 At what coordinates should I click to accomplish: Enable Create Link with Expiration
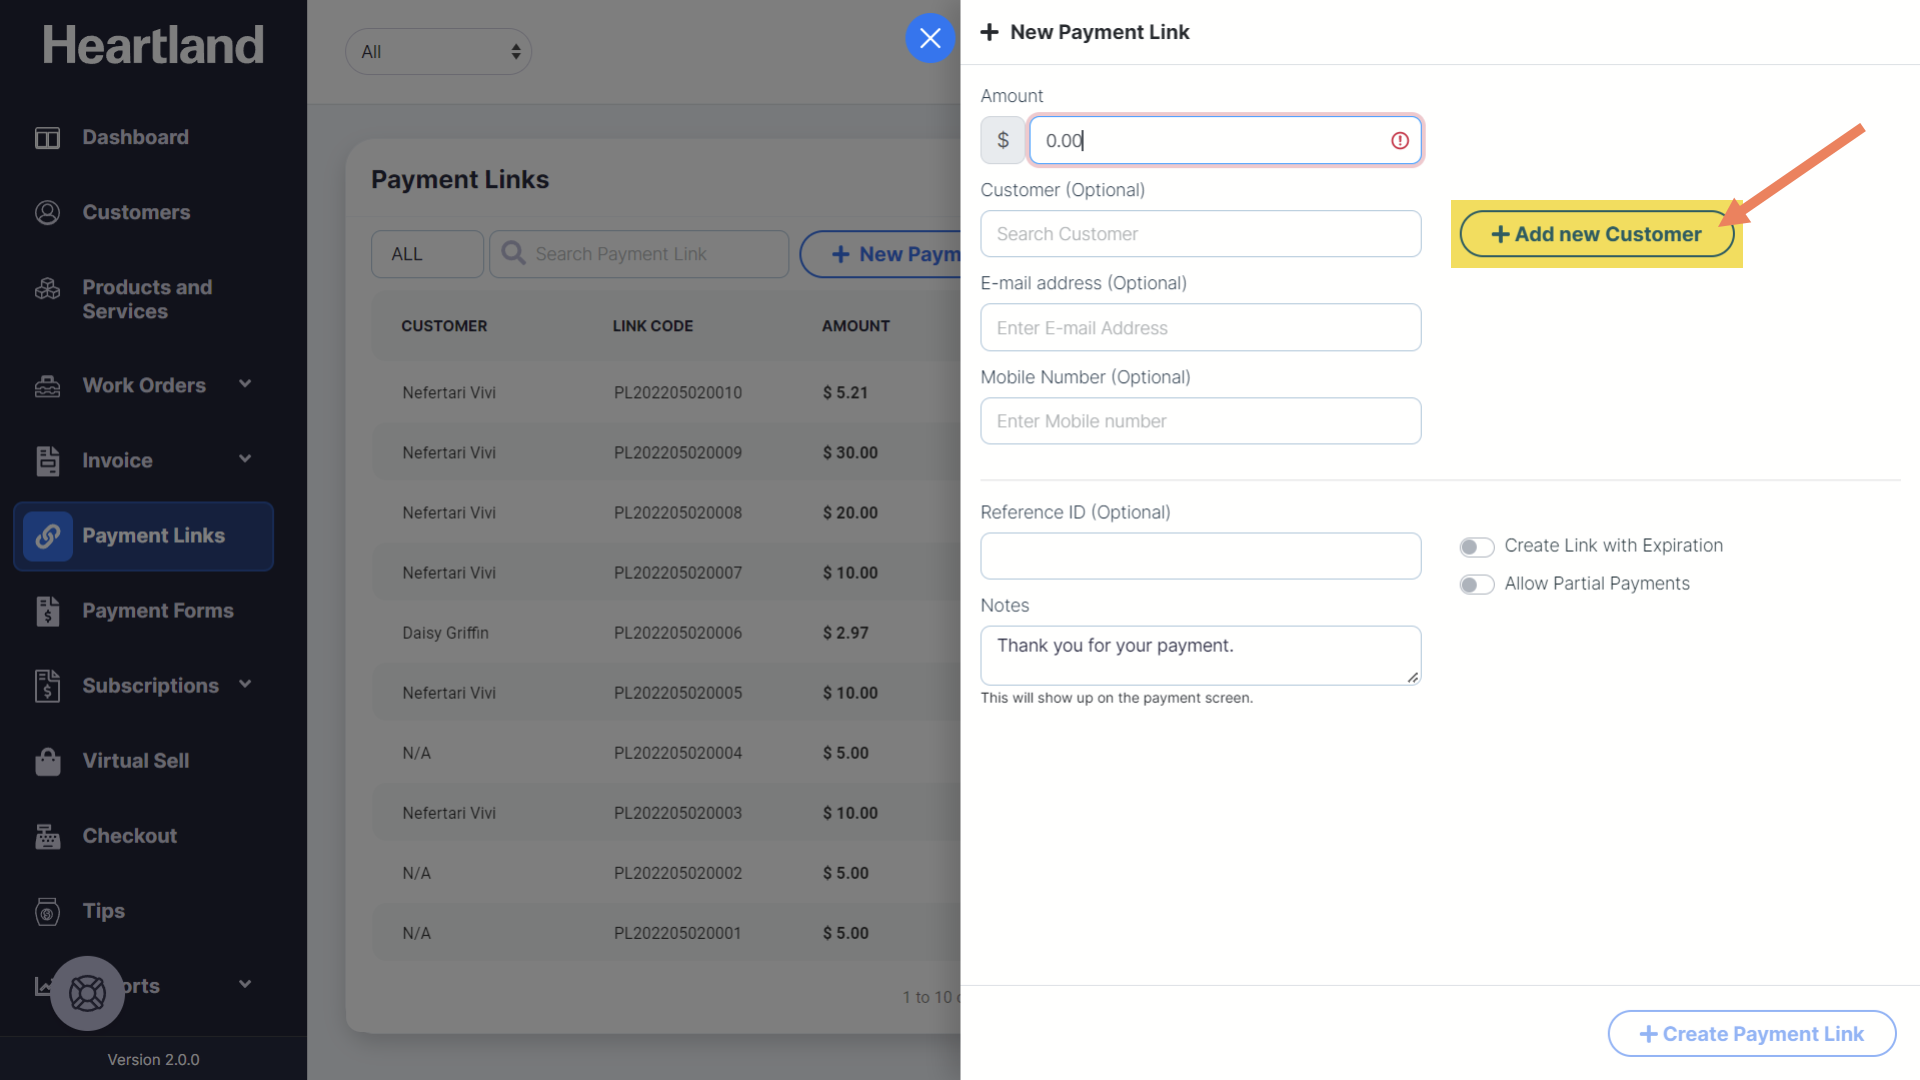[1476, 547]
